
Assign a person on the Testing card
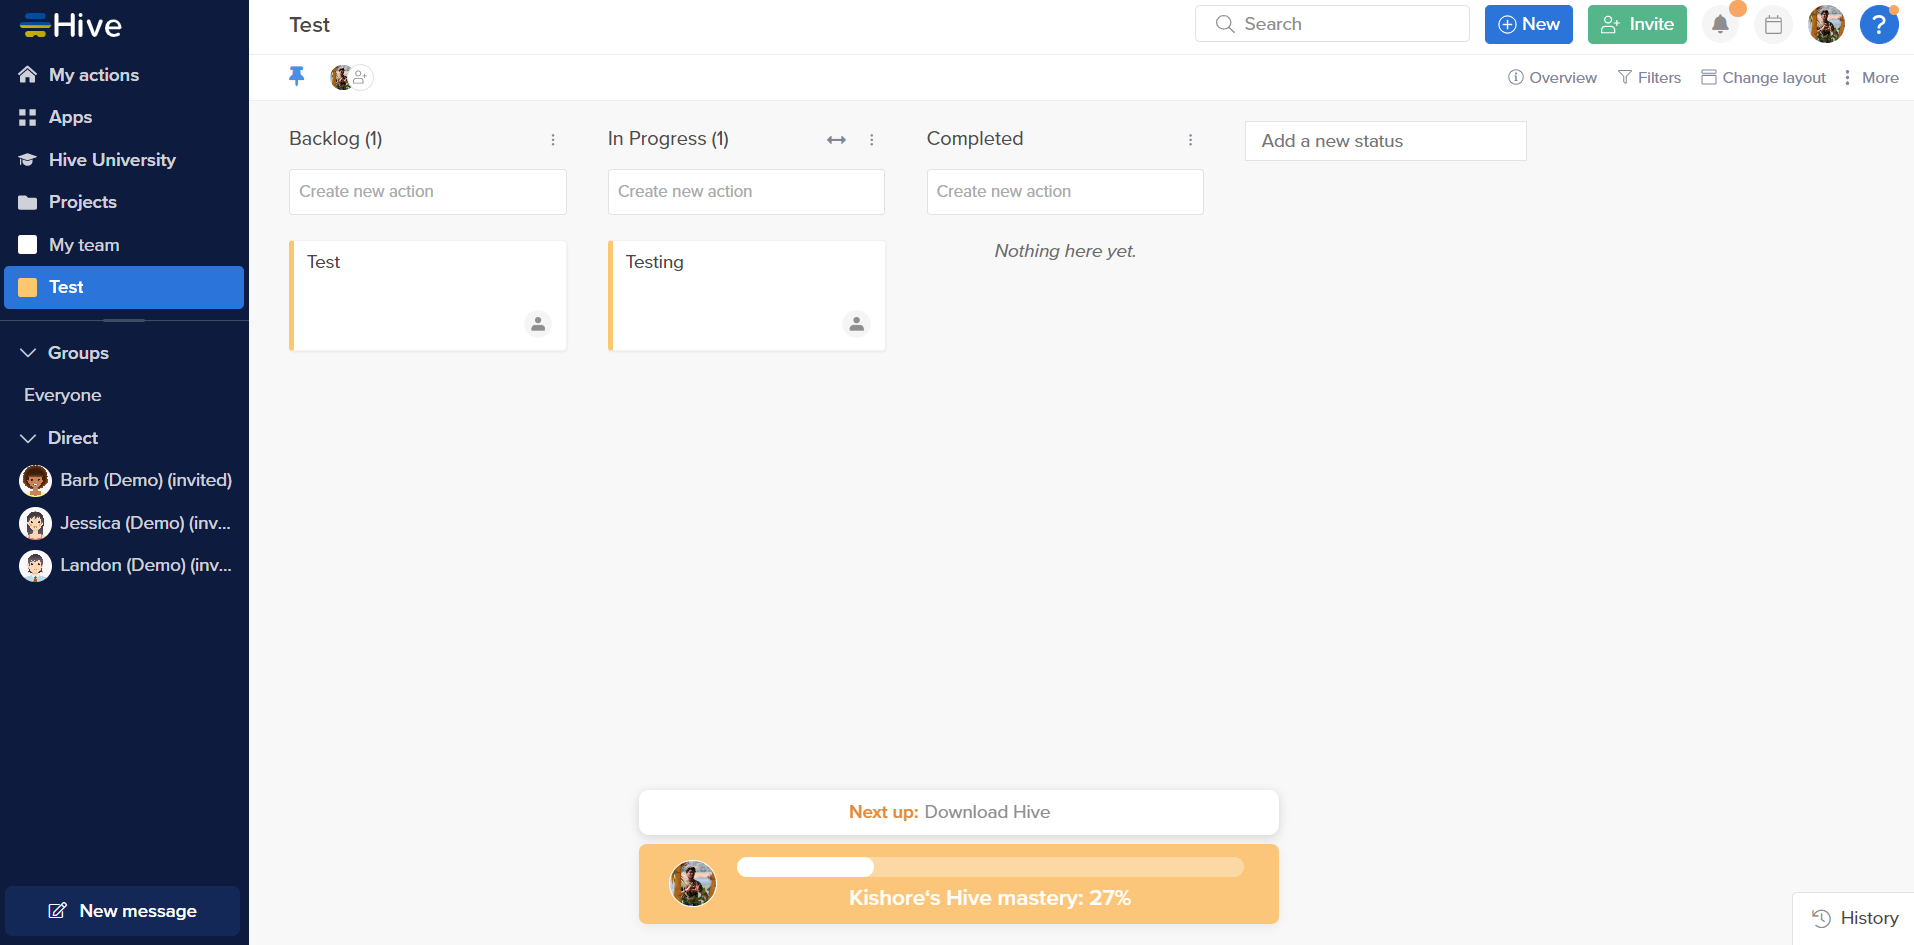pyautogui.click(x=857, y=324)
